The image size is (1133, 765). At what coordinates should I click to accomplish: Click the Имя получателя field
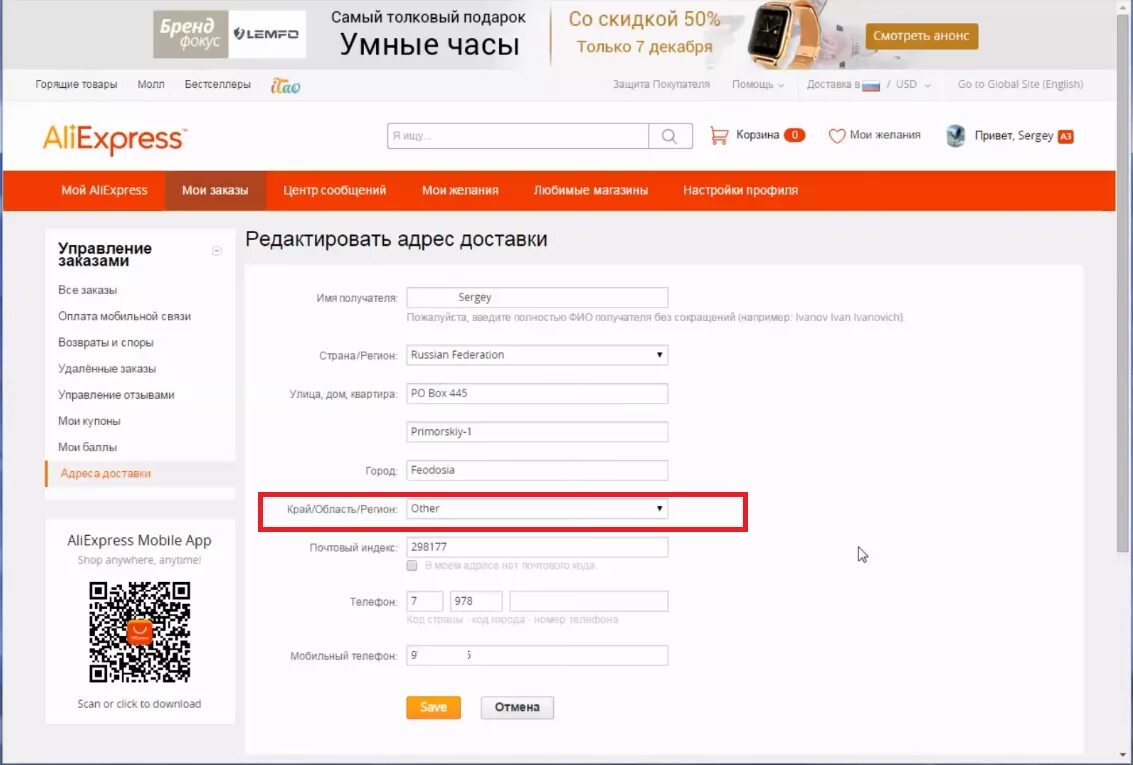point(537,297)
